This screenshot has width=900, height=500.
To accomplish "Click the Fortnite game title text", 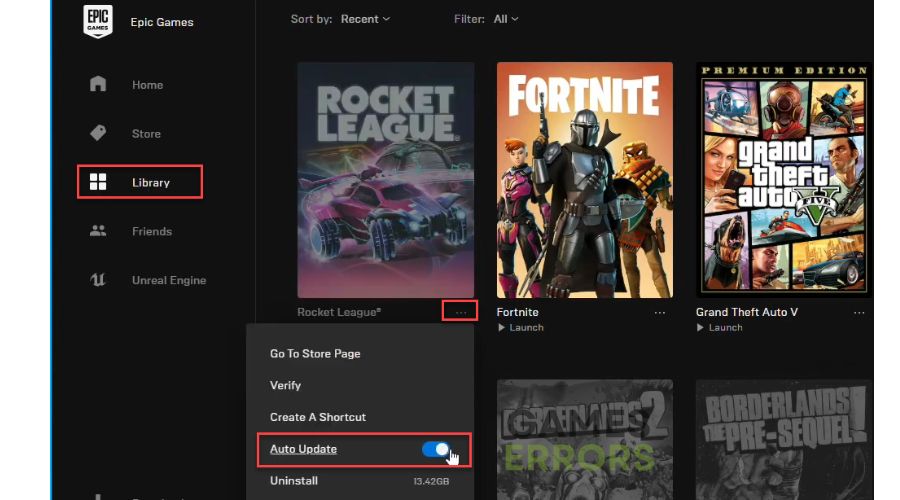I will 517,312.
